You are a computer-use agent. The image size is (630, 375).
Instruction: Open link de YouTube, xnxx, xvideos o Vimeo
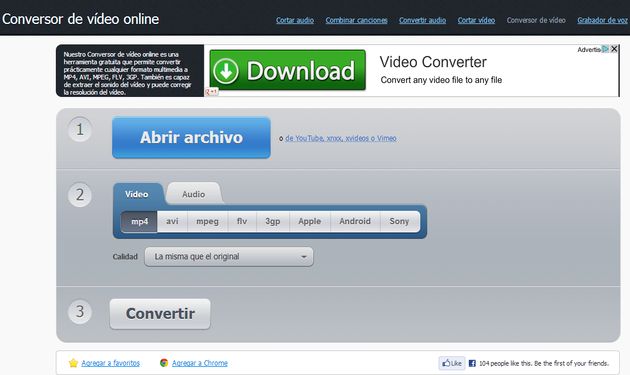(341, 138)
